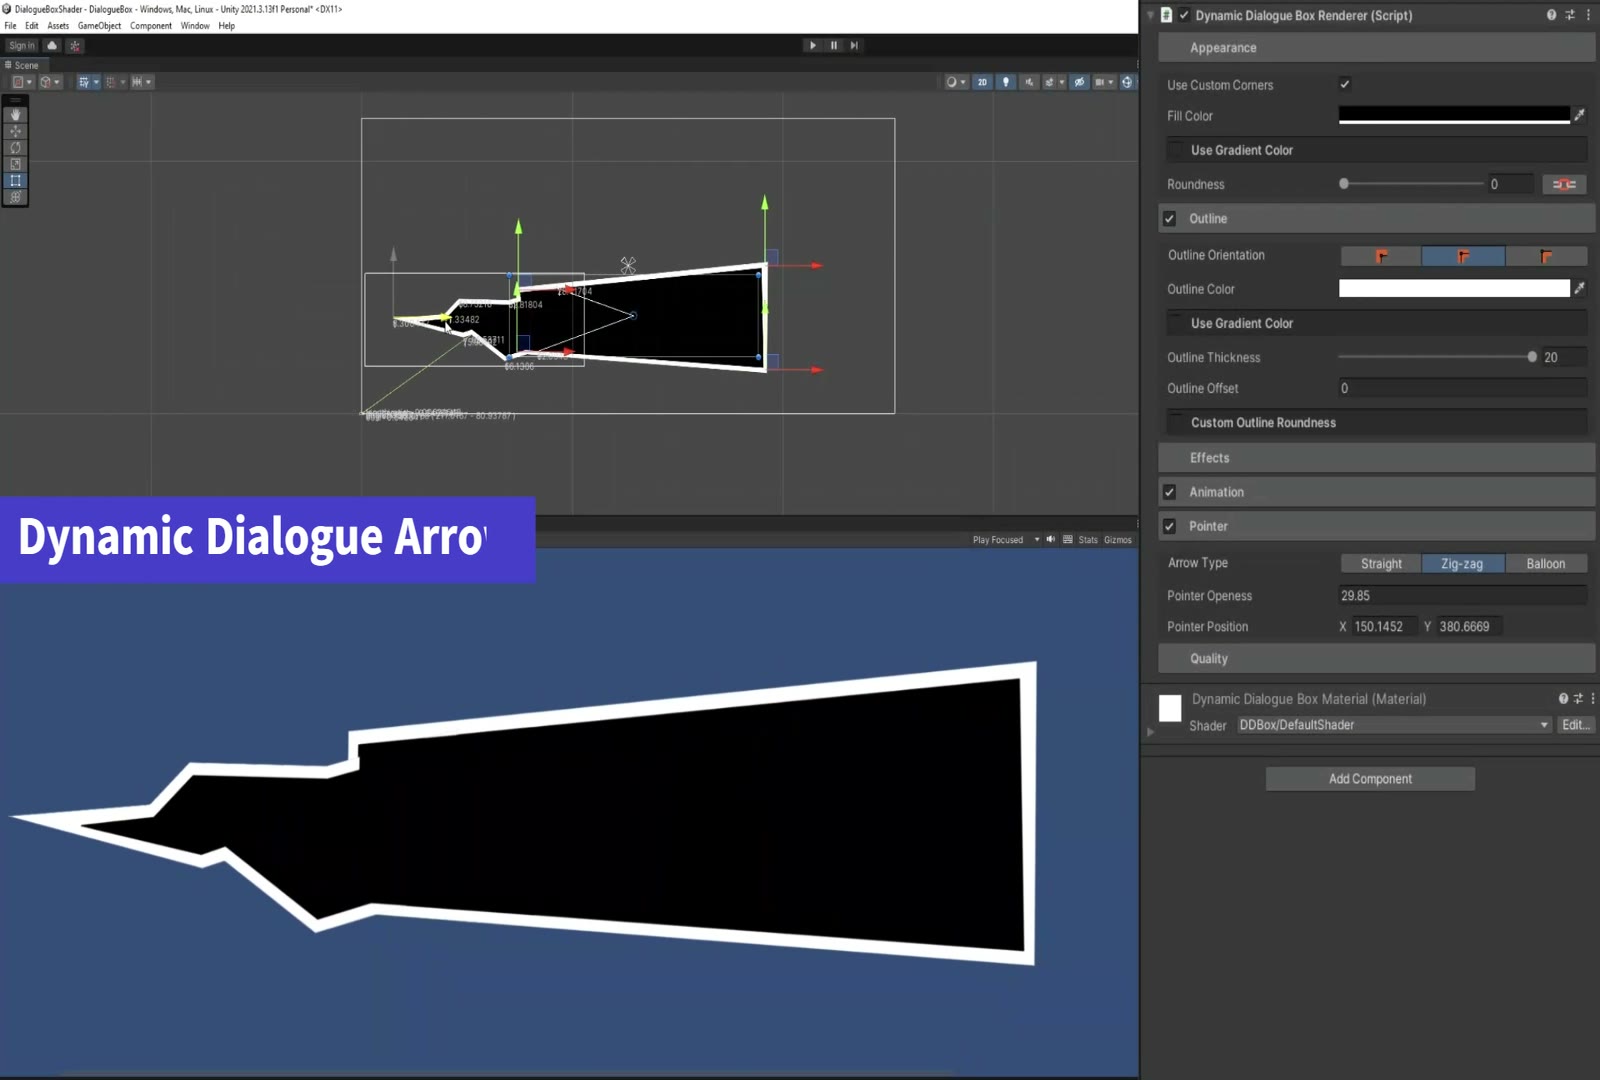This screenshot has height=1080, width=1600.
Task: Pick Fill Color with eyedropper icon
Action: point(1579,116)
